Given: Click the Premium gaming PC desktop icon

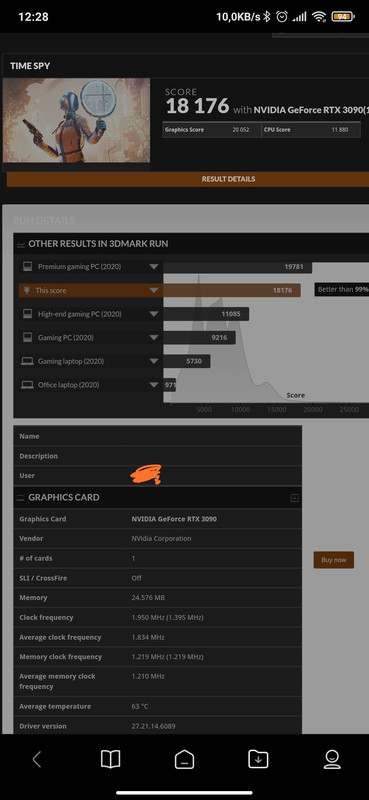Looking at the screenshot, I should 28,266.
